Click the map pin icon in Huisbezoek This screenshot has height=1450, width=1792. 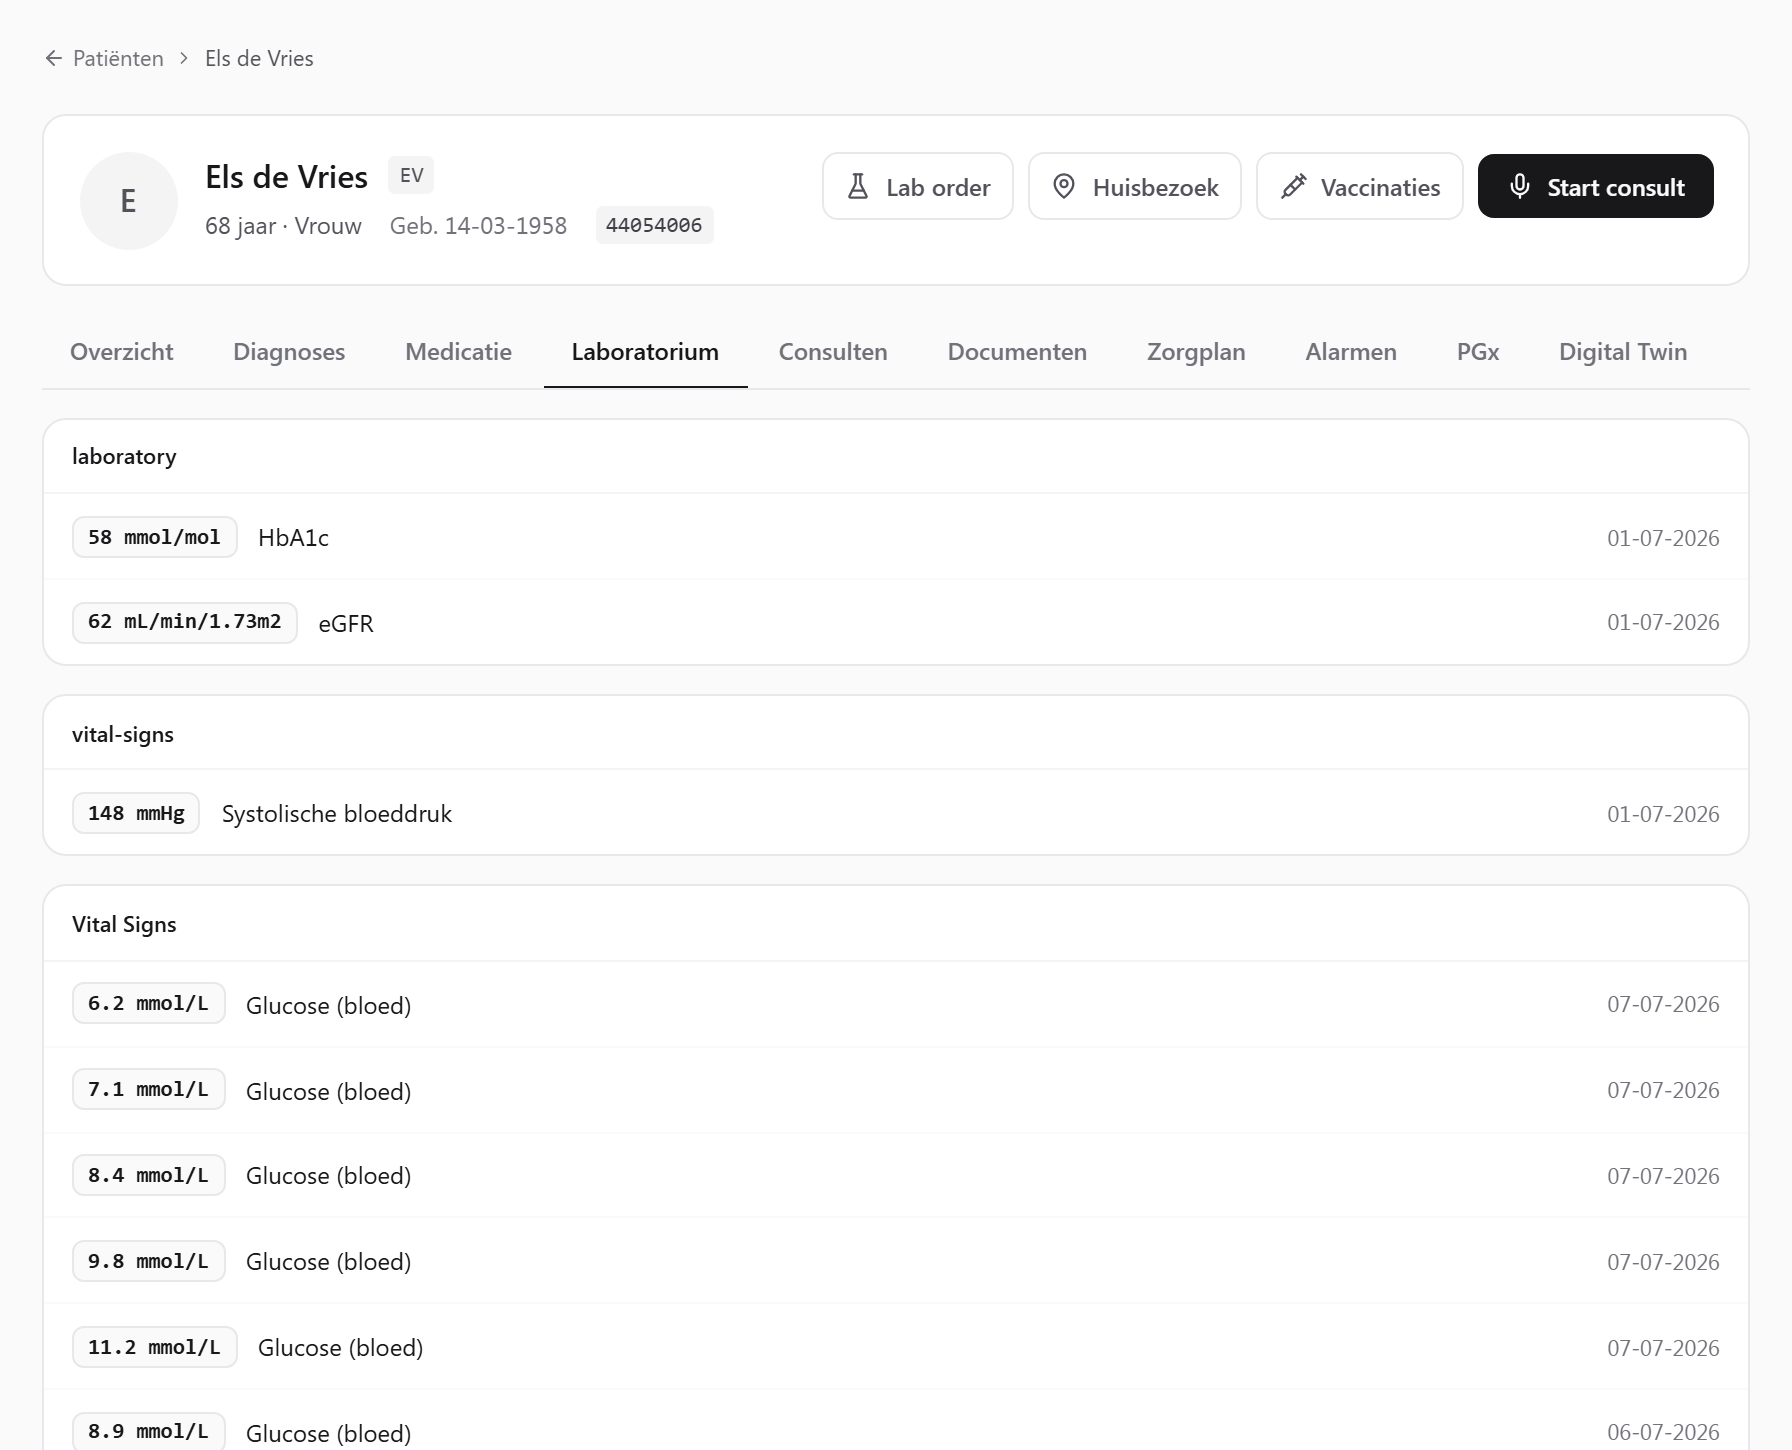pyautogui.click(x=1064, y=187)
